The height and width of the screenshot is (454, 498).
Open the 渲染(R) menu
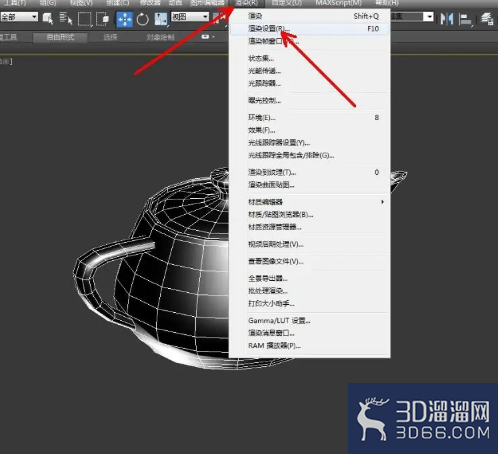point(247,3)
